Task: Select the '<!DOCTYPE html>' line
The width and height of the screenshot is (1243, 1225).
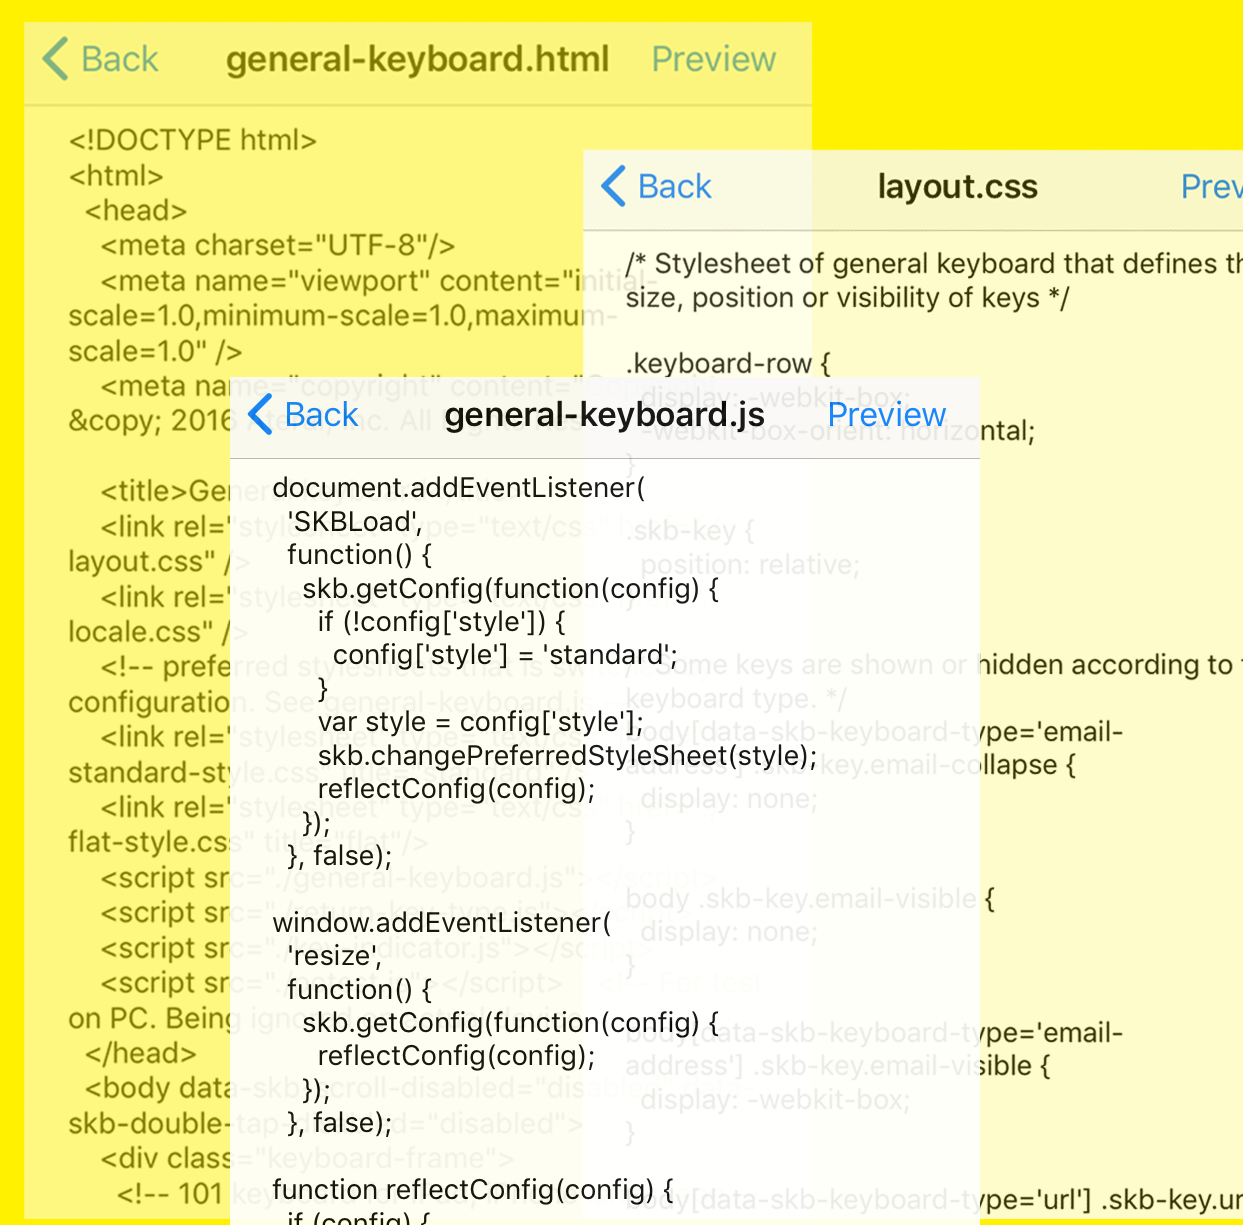Action: [x=192, y=140]
